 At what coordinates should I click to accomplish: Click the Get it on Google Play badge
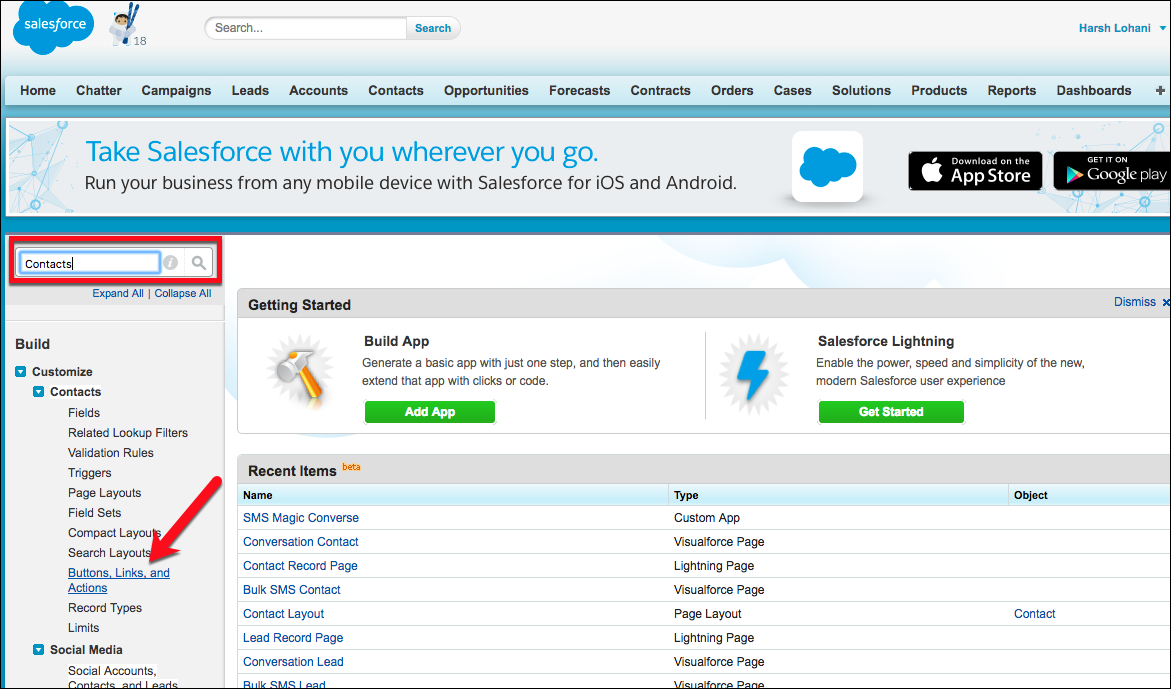tap(1112, 171)
